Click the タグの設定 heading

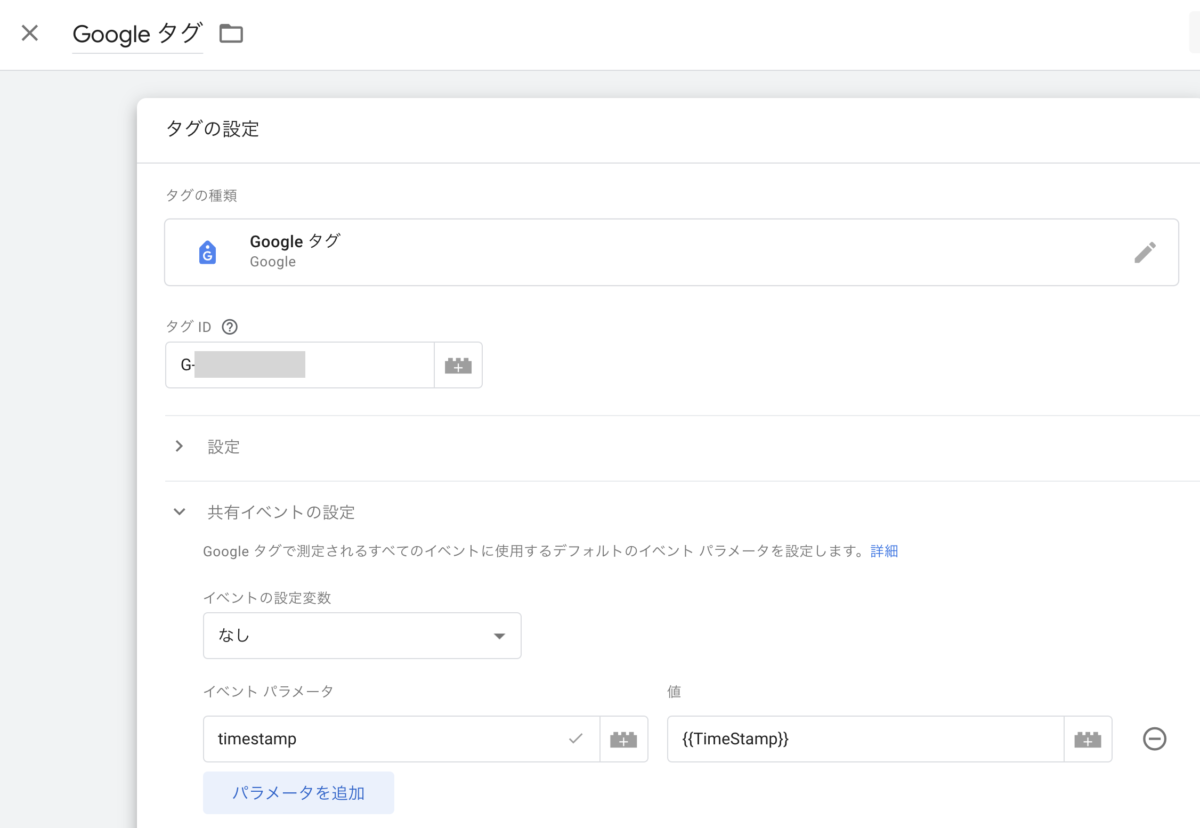[212, 129]
